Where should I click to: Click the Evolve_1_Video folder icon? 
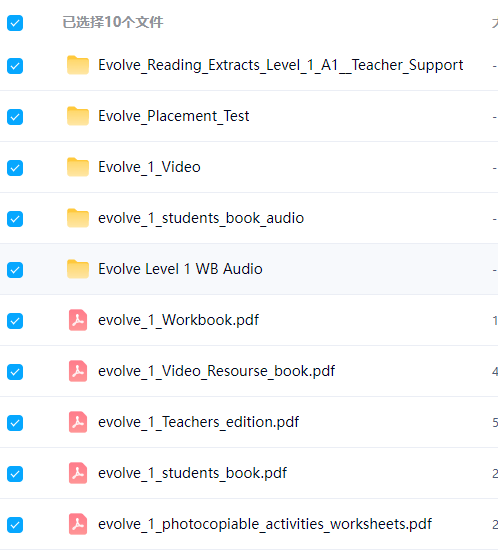pyautogui.click(x=78, y=167)
